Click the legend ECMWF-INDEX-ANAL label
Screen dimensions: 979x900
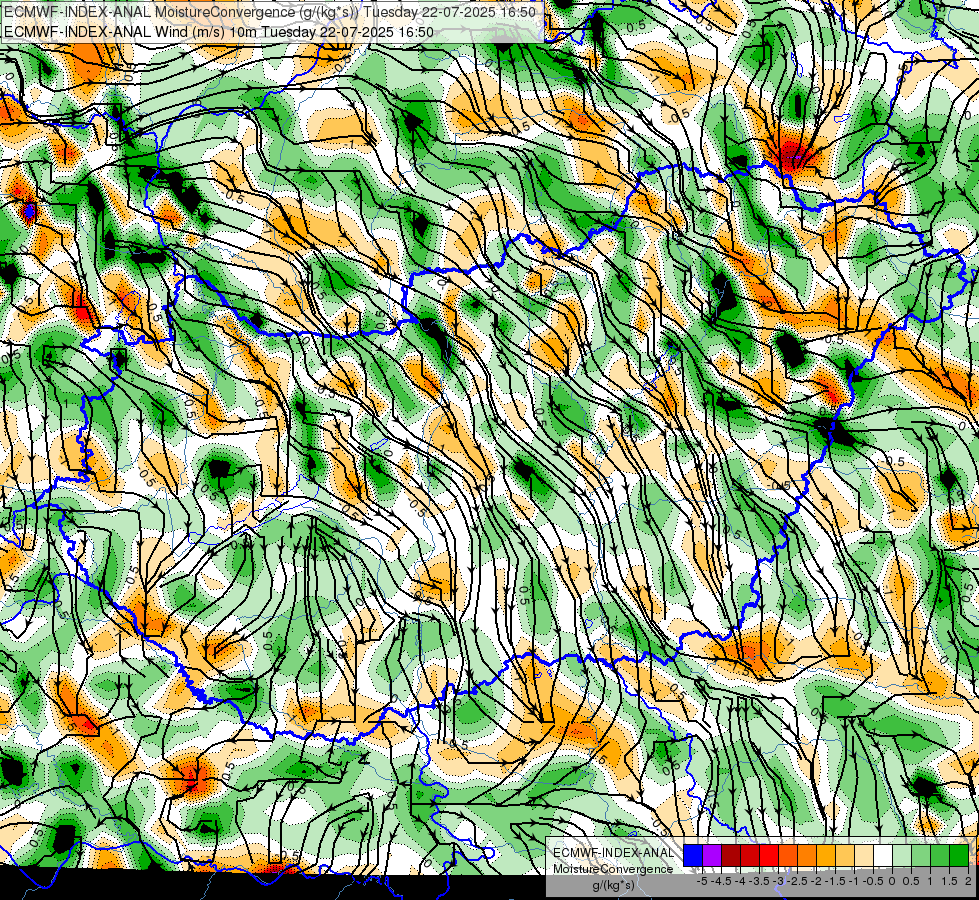(x=614, y=853)
